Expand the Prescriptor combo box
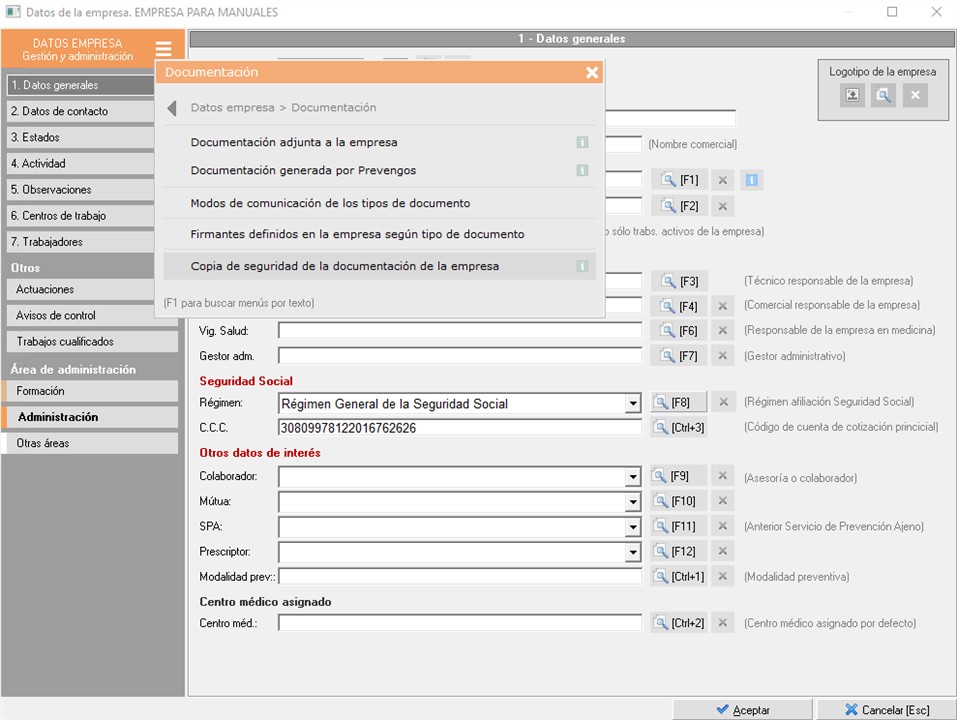Image resolution: width=957 pixels, height=720 pixels. pyautogui.click(x=632, y=552)
